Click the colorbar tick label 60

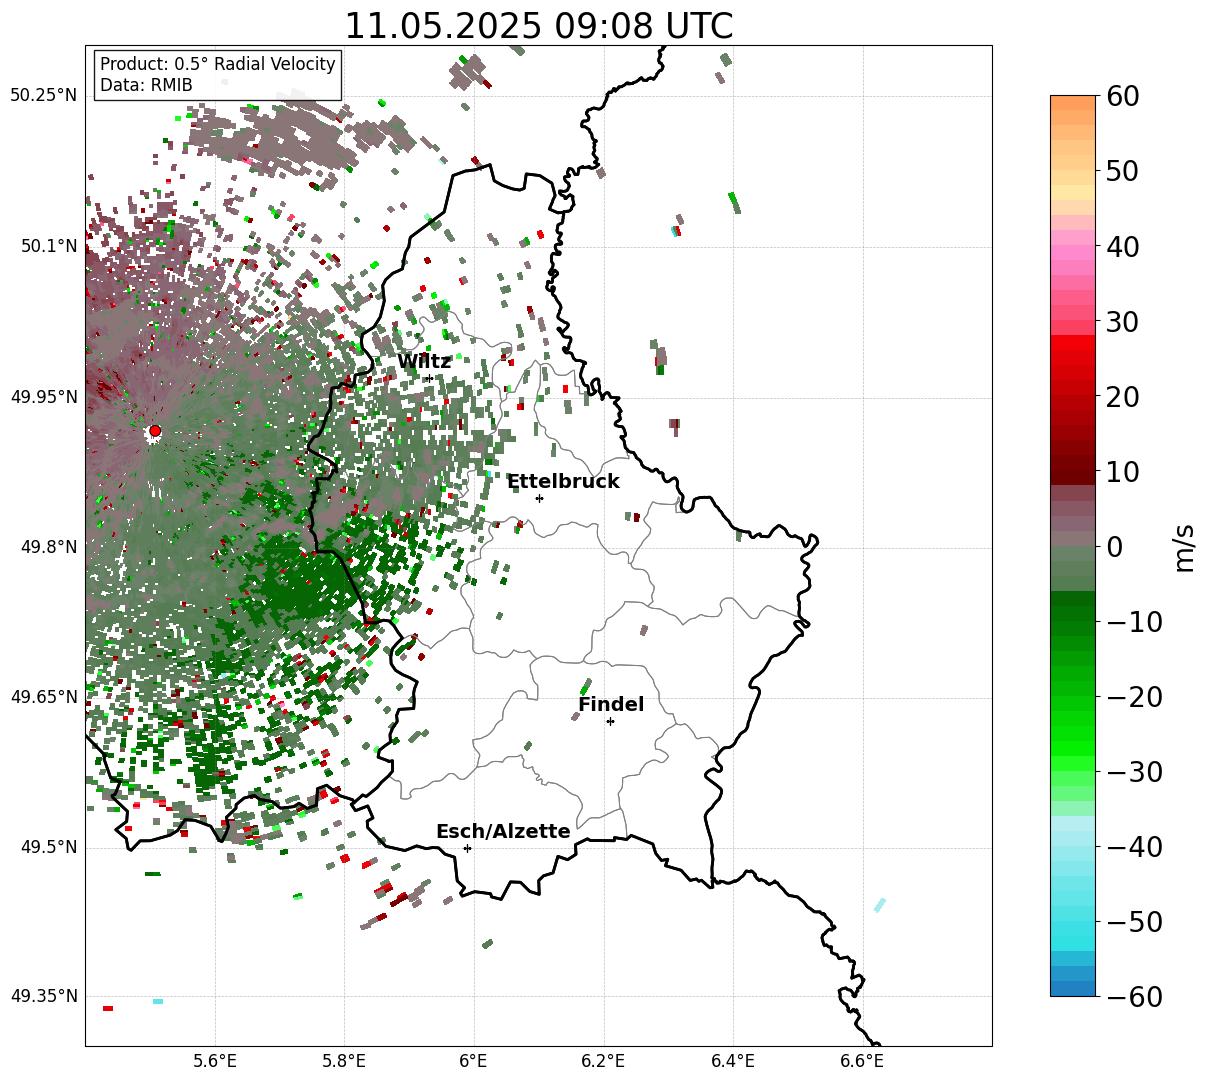[1122, 96]
